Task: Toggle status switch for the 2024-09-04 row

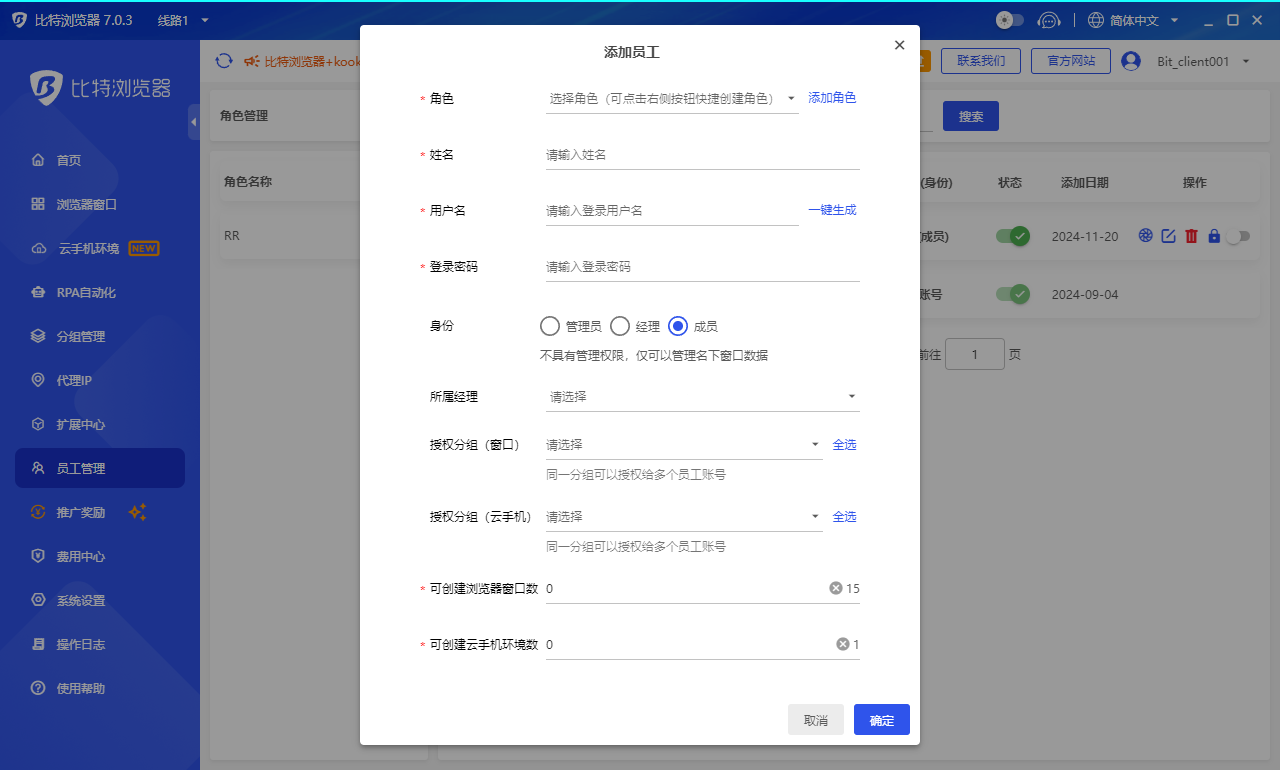Action: pyautogui.click(x=1012, y=294)
